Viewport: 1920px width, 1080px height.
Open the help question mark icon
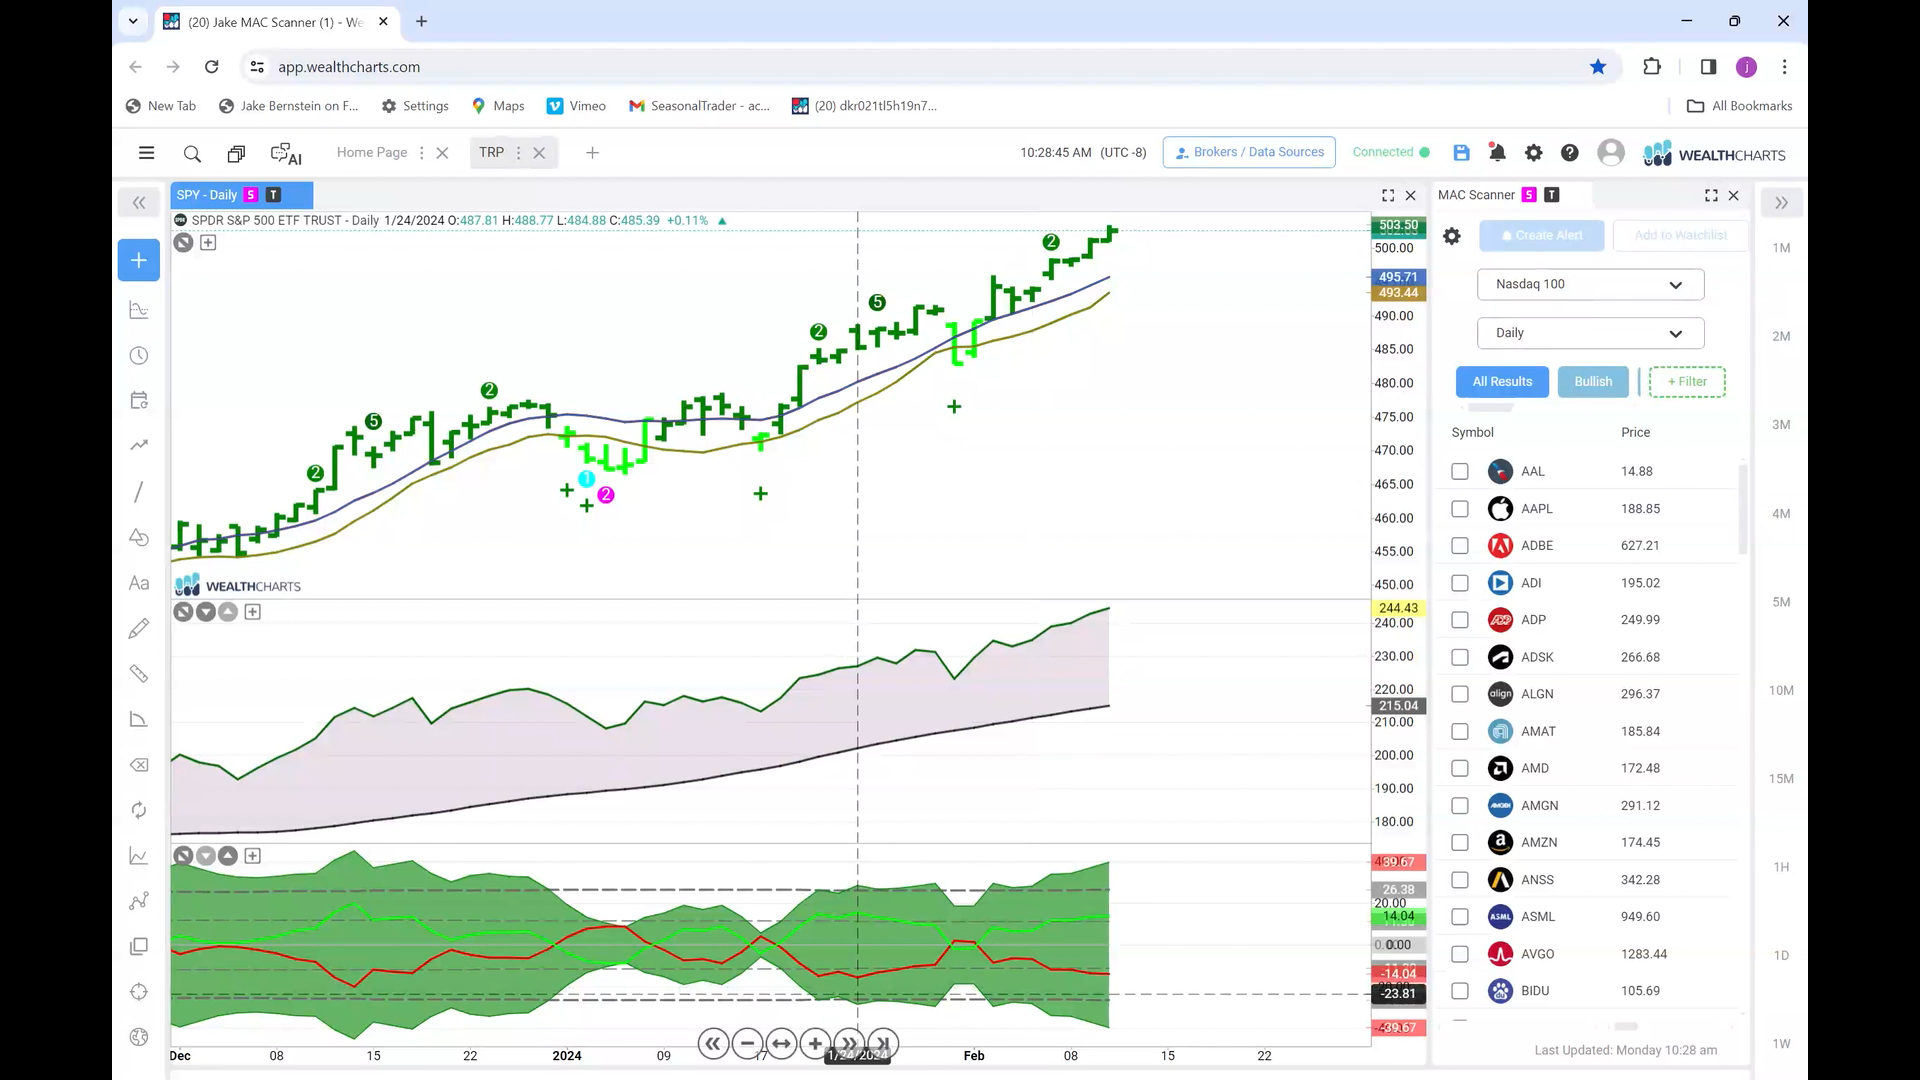point(1570,152)
